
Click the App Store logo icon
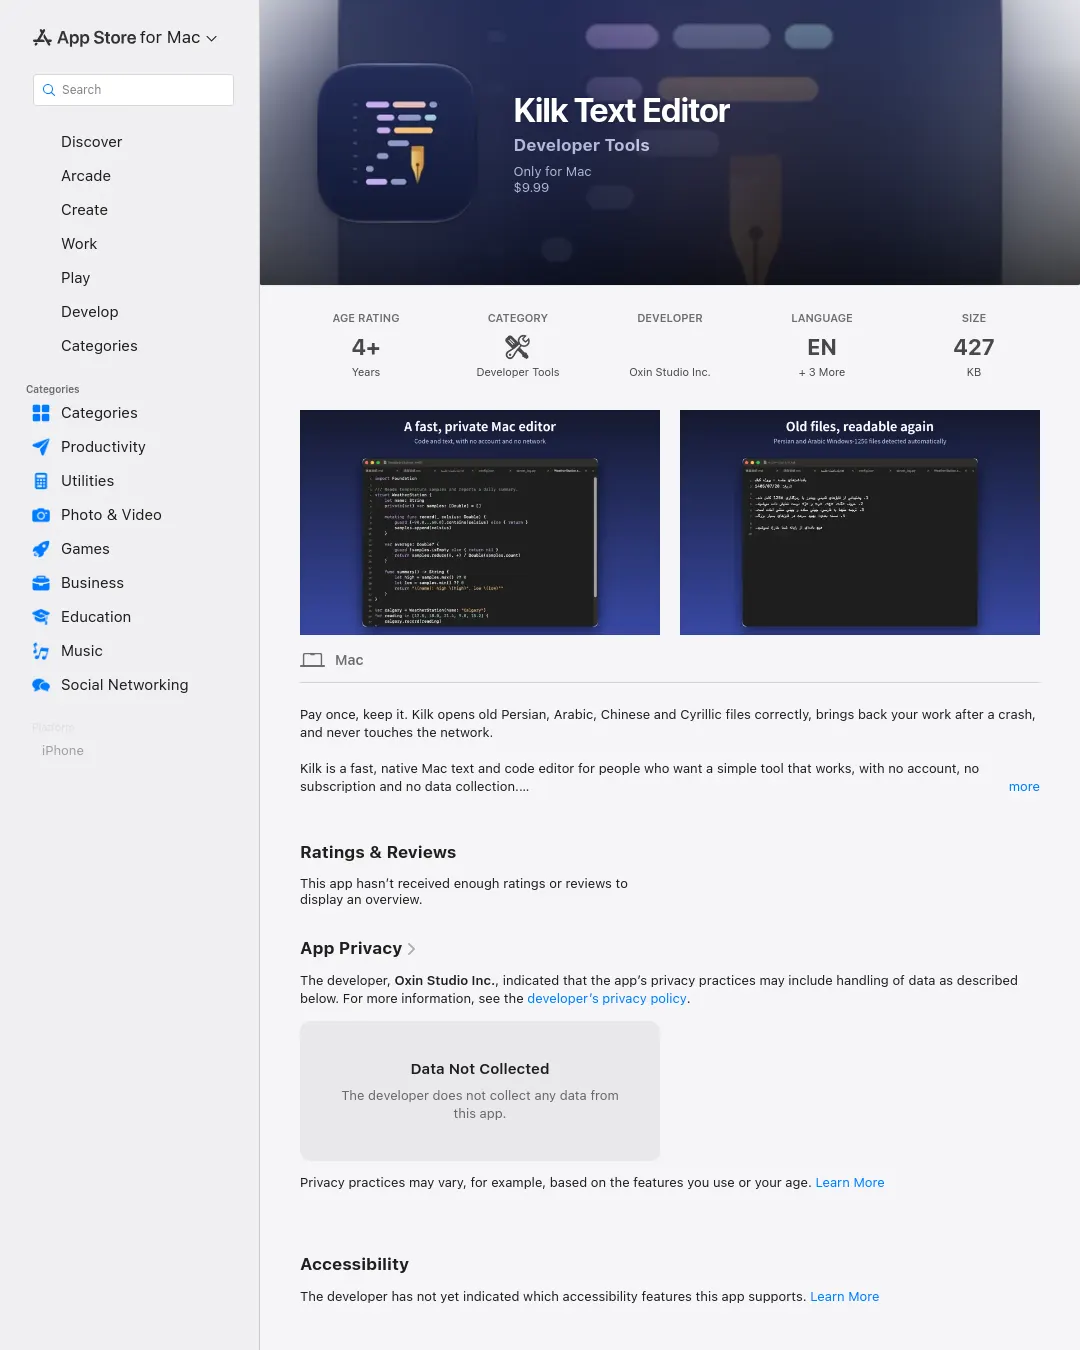pyautogui.click(x=42, y=38)
